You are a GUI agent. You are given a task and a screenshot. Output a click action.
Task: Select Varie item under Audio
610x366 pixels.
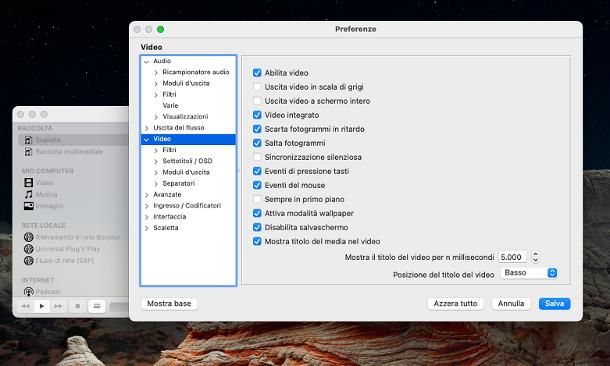[170, 105]
